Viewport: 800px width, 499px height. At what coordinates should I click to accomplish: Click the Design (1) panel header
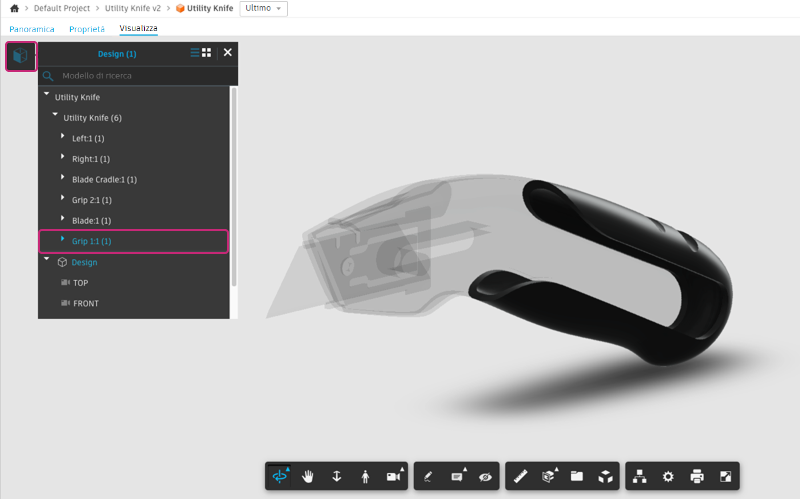click(x=117, y=54)
